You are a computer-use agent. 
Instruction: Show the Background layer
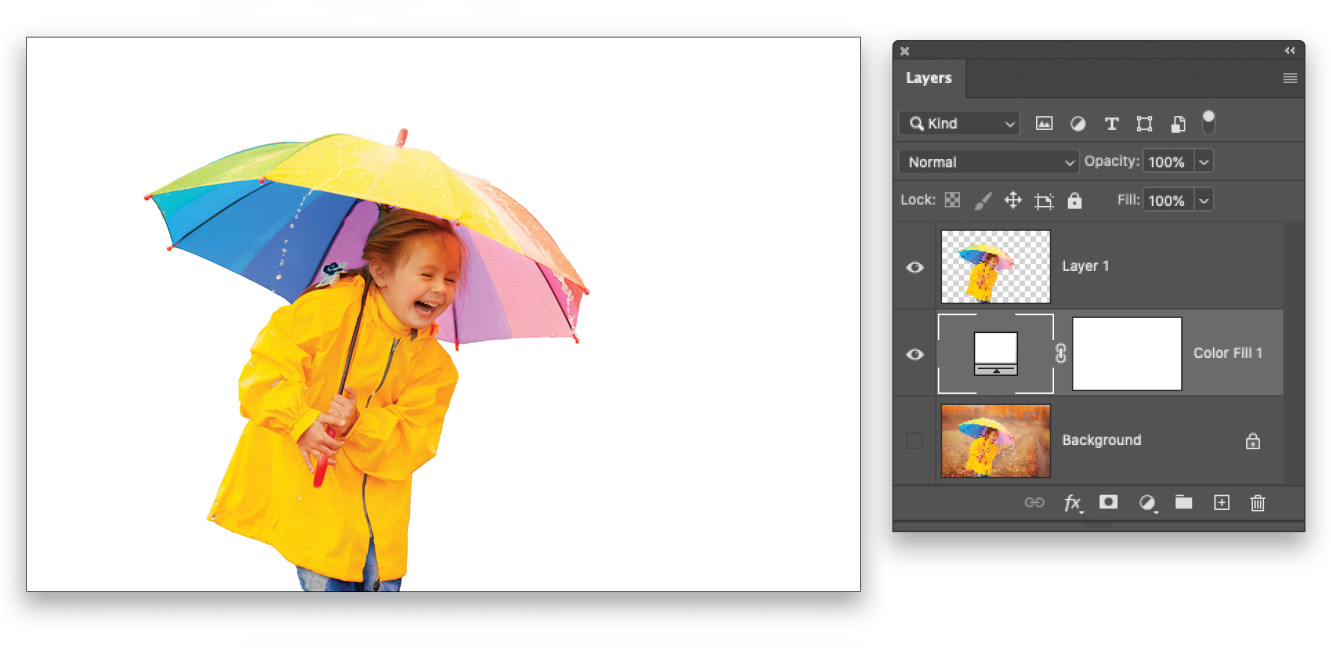(914, 440)
